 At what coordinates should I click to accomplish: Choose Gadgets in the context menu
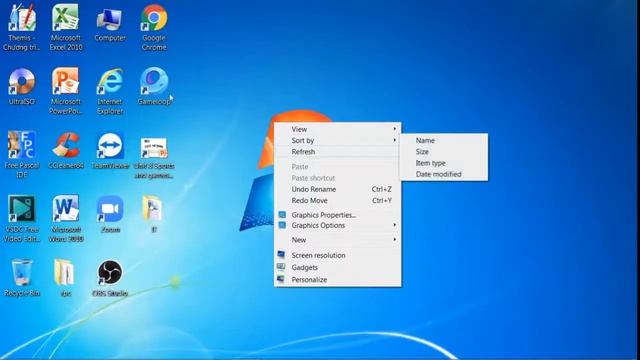point(338,267)
